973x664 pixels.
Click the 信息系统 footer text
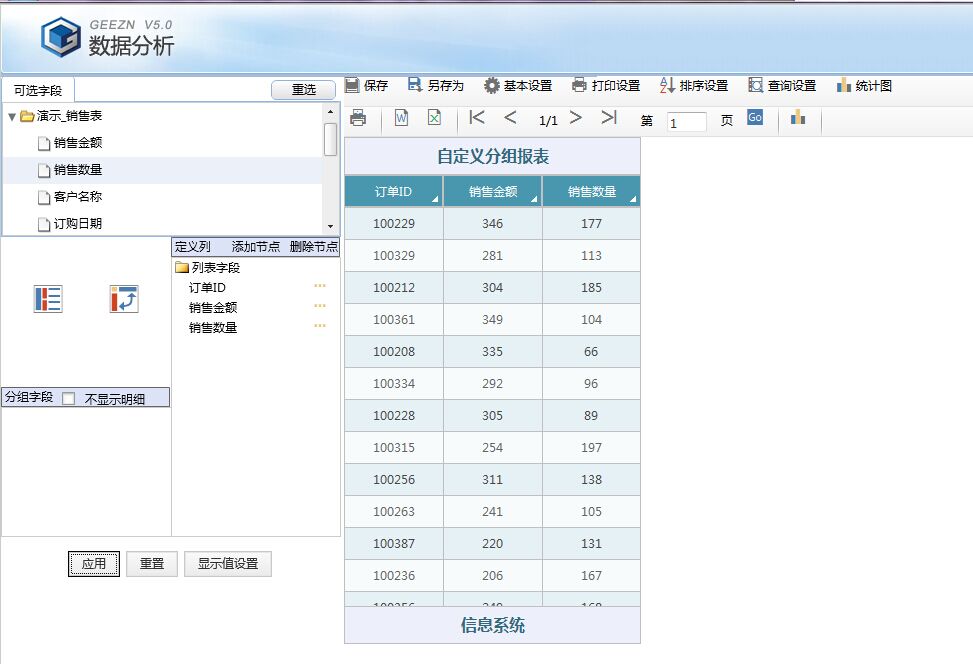[x=493, y=625]
